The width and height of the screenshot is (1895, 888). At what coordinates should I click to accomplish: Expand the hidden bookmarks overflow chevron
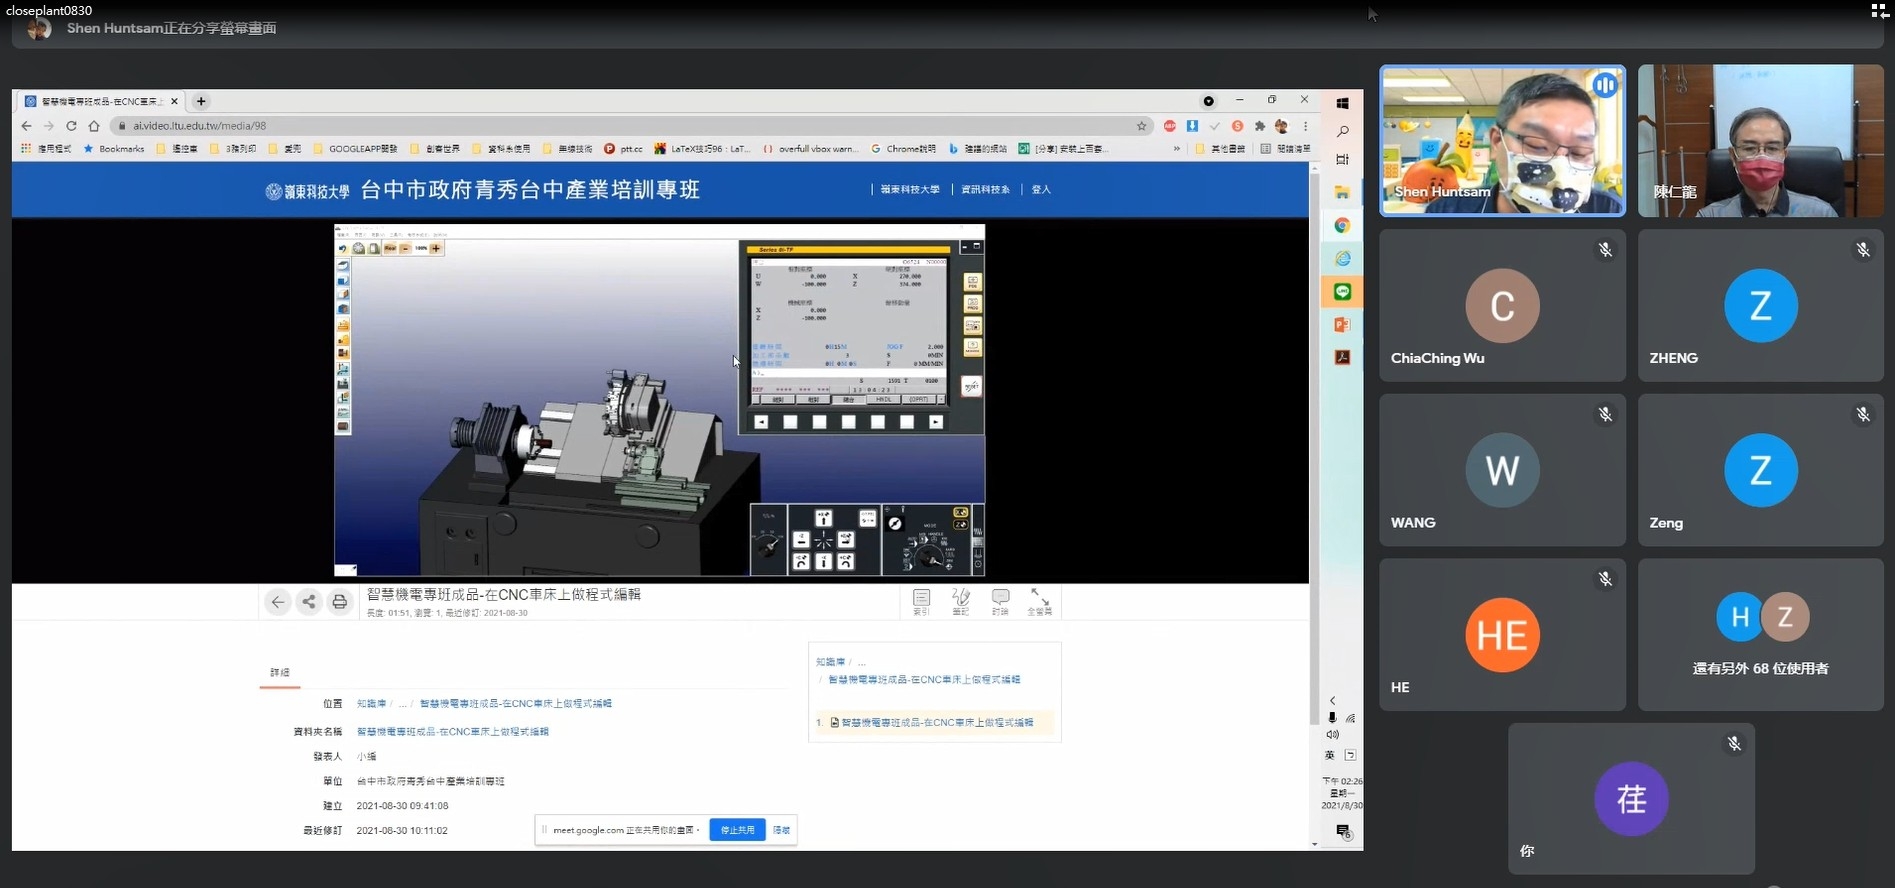(x=1177, y=149)
